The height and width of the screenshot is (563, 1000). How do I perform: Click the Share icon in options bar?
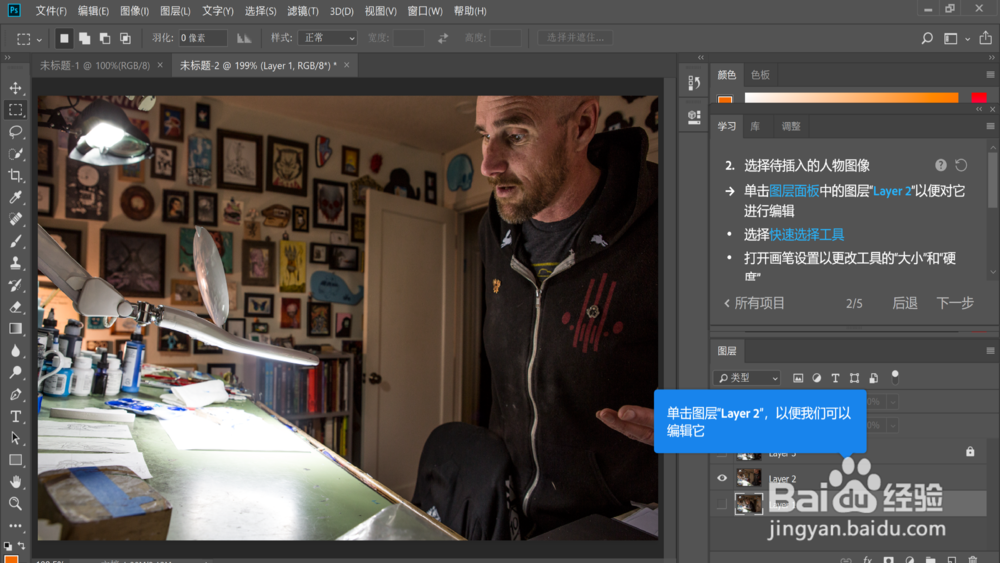(x=985, y=38)
